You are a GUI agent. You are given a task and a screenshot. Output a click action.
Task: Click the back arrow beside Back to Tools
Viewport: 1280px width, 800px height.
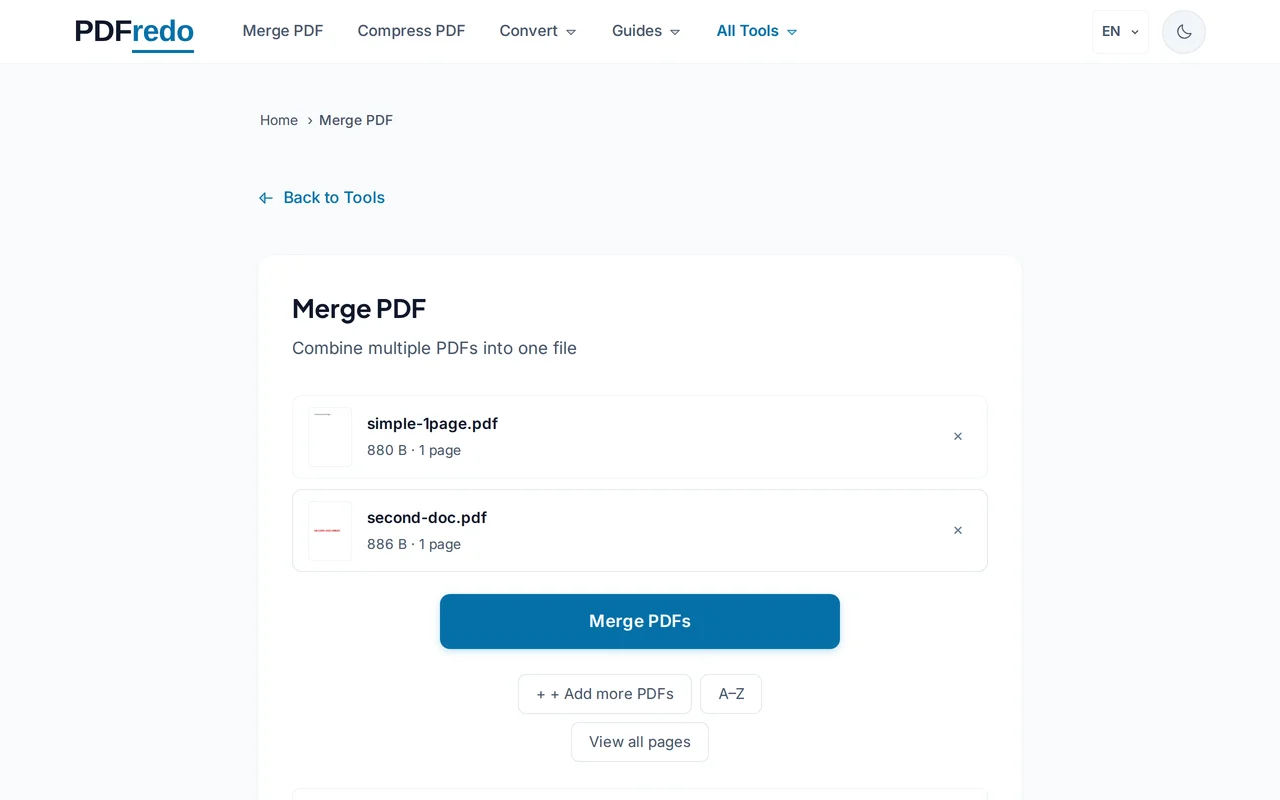pyautogui.click(x=265, y=197)
